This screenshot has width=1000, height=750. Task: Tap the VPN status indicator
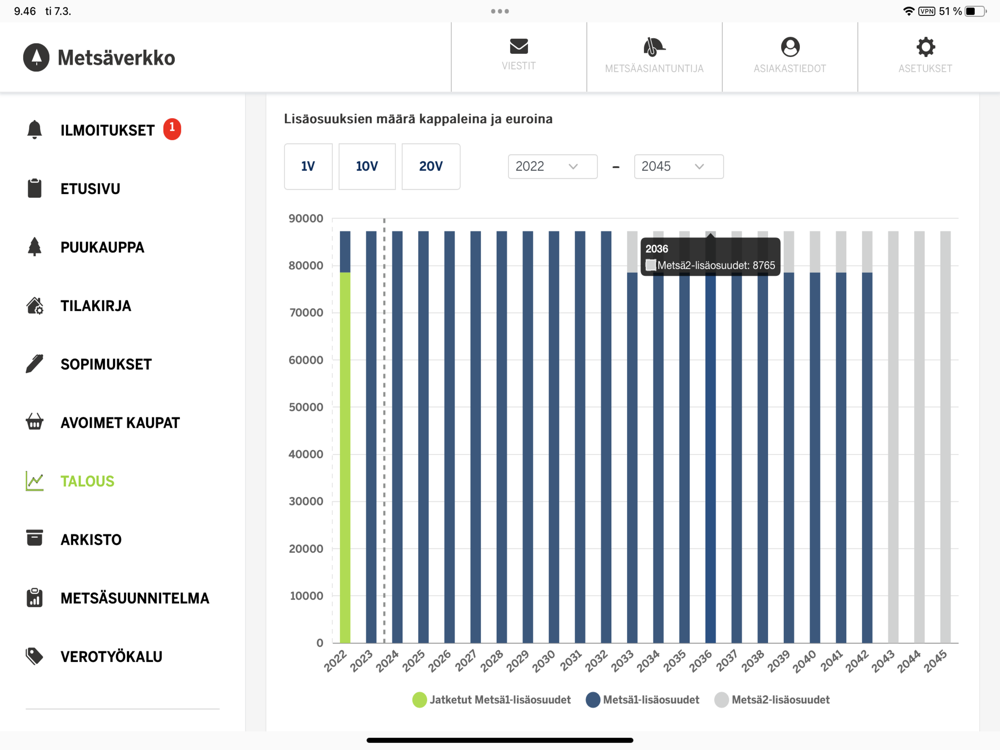click(927, 11)
